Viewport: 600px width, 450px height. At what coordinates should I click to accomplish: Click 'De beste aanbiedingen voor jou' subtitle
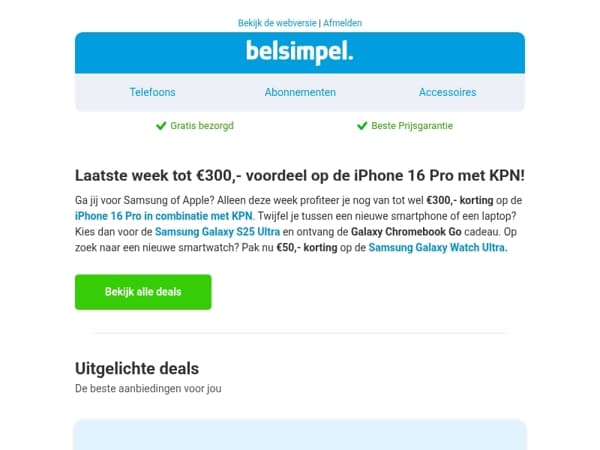coord(148,388)
